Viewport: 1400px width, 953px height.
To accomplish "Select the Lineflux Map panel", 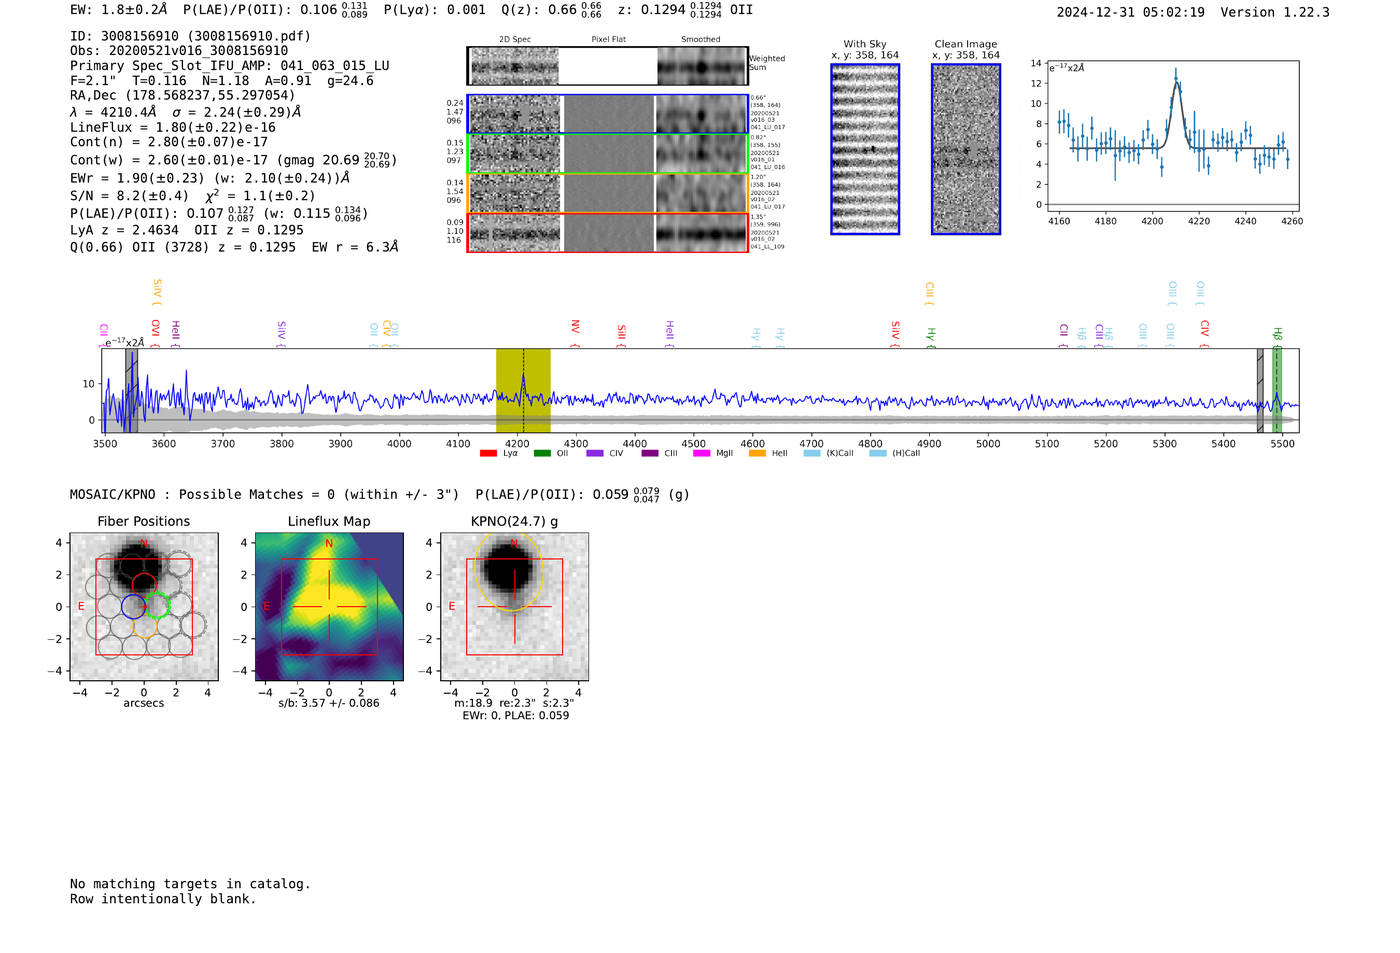I will tap(329, 607).
